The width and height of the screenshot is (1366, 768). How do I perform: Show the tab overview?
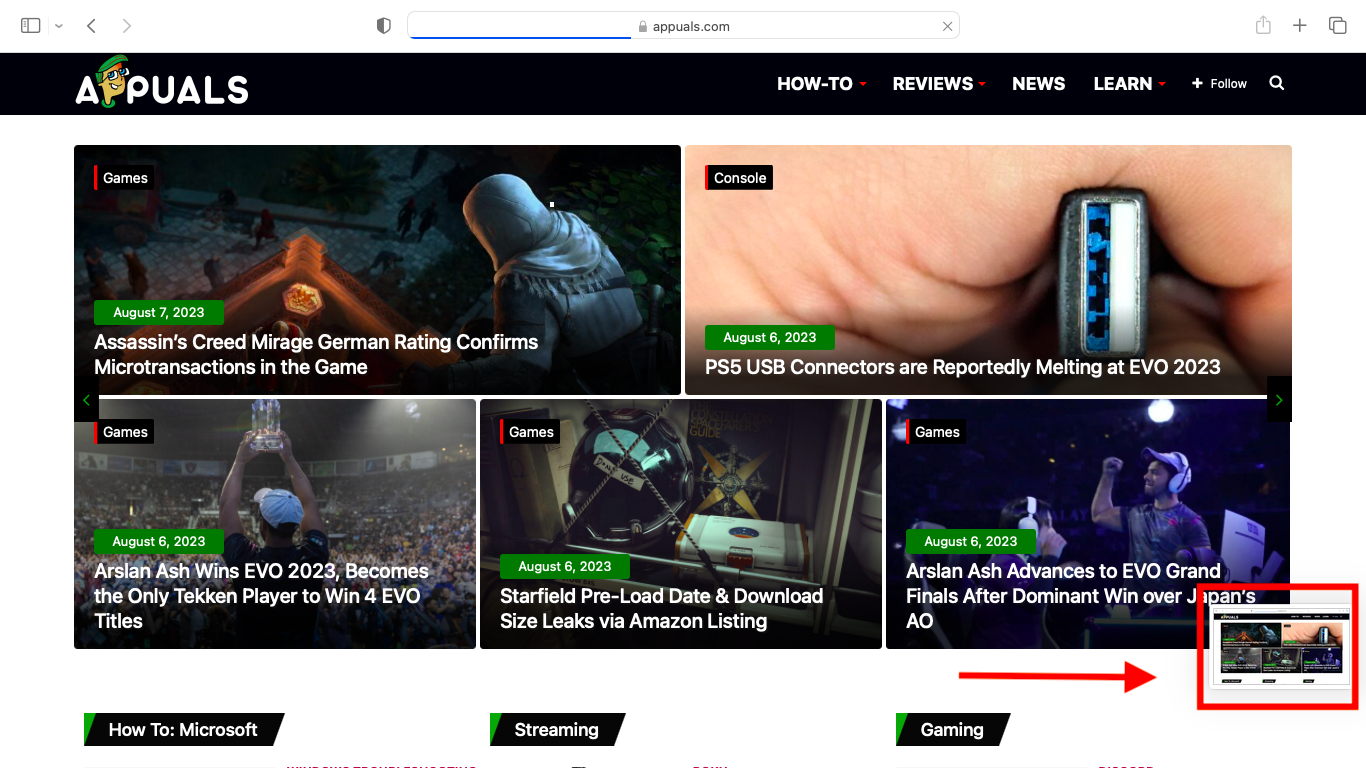1337,26
